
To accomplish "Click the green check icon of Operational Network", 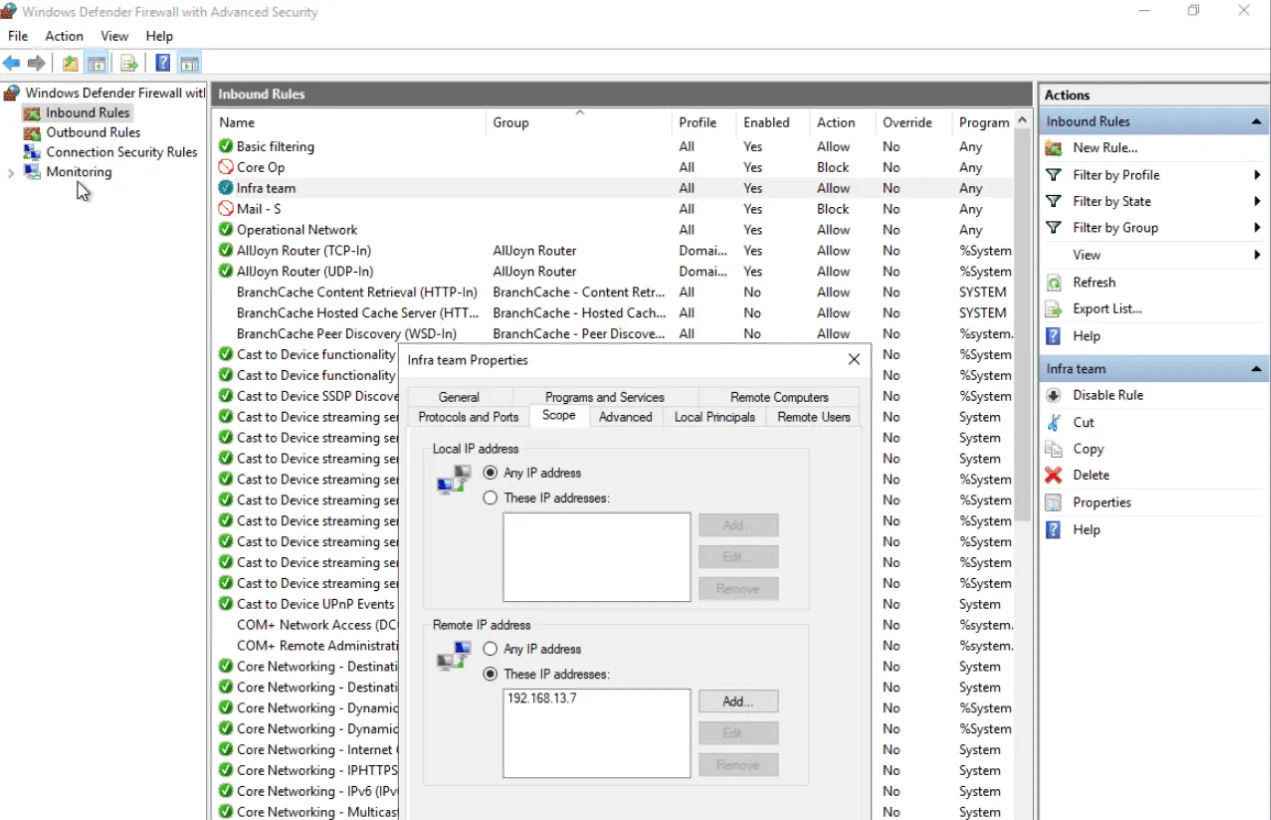I will tap(226, 229).
